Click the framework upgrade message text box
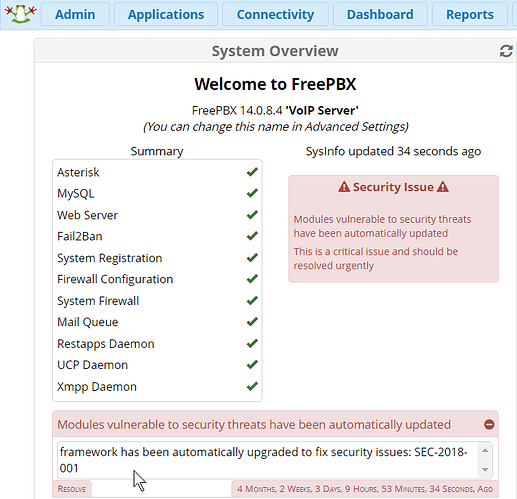The width and height of the screenshot is (517, 499). [269, 460]
